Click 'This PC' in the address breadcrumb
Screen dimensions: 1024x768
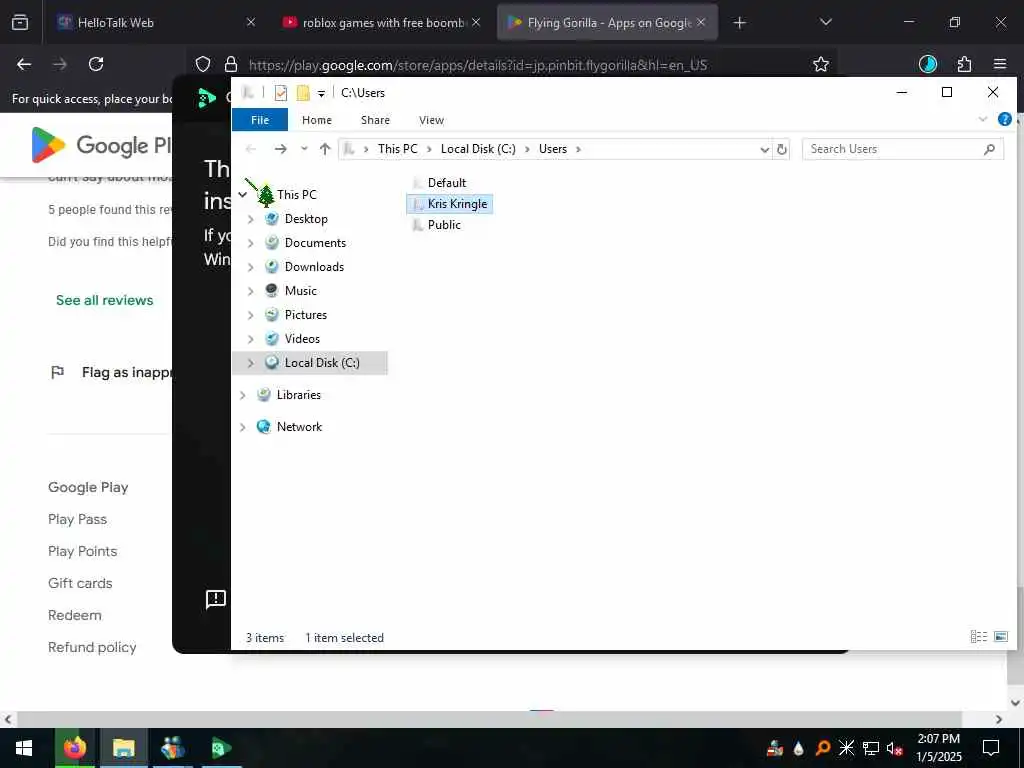pyautogui.click(x=397, y=149)
